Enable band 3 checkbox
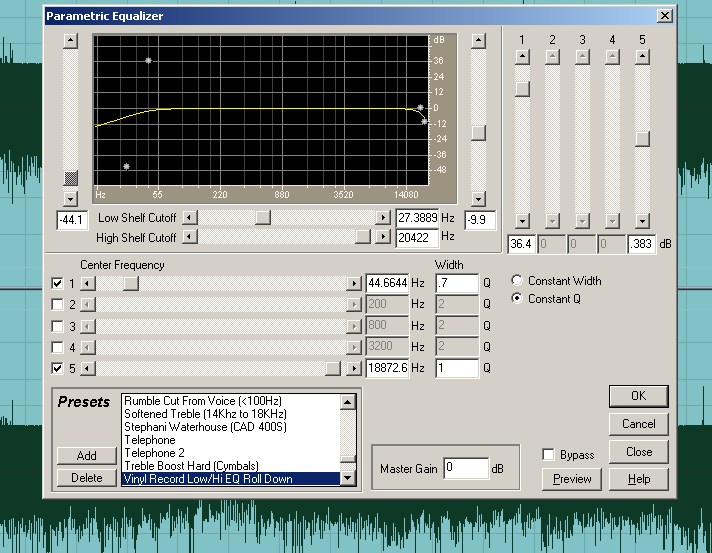 point(57,326)
